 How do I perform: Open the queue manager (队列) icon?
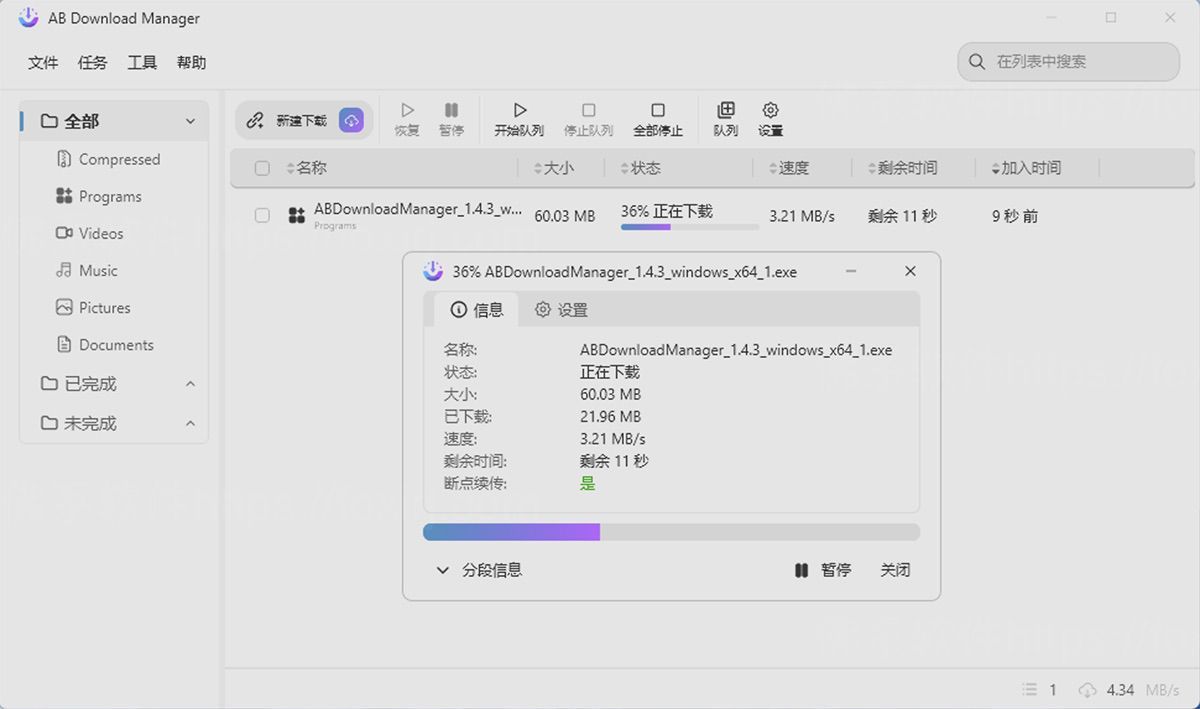tap(725, 117)
